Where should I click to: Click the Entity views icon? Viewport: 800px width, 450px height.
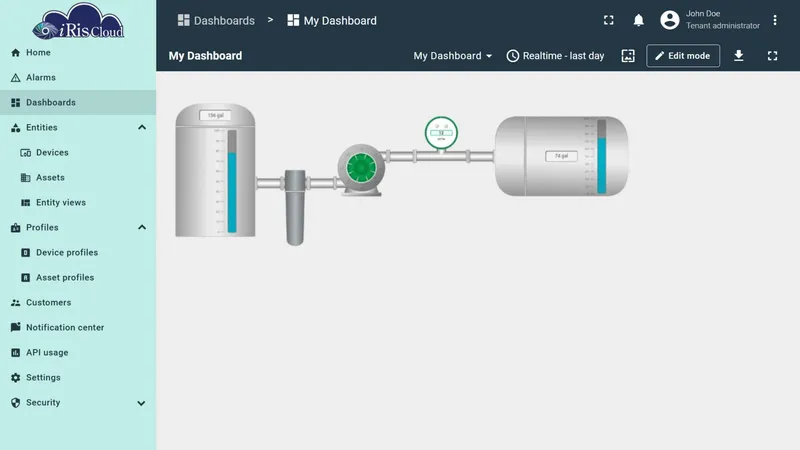point(26,203)
